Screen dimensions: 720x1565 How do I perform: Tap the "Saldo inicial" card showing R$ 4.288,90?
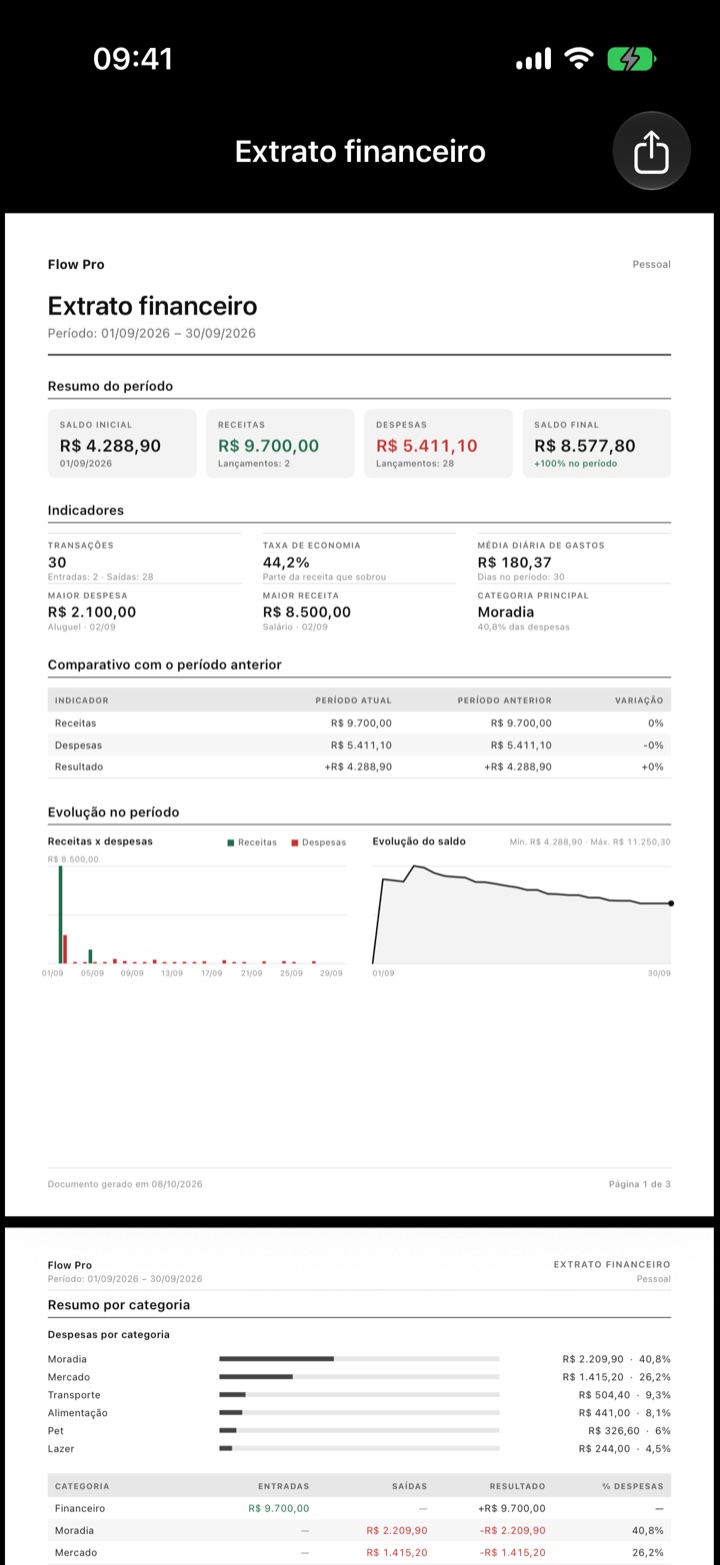tap(122, 443)
